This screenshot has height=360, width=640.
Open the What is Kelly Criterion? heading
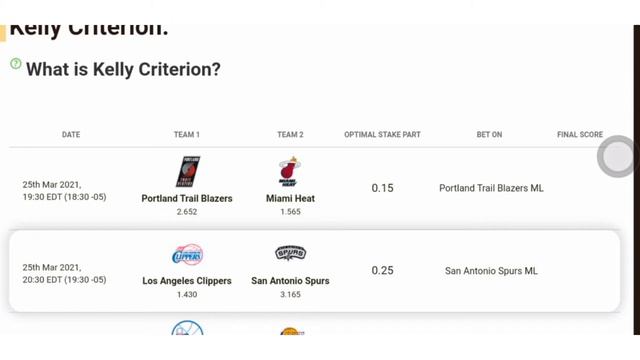[x=123, y=69]
